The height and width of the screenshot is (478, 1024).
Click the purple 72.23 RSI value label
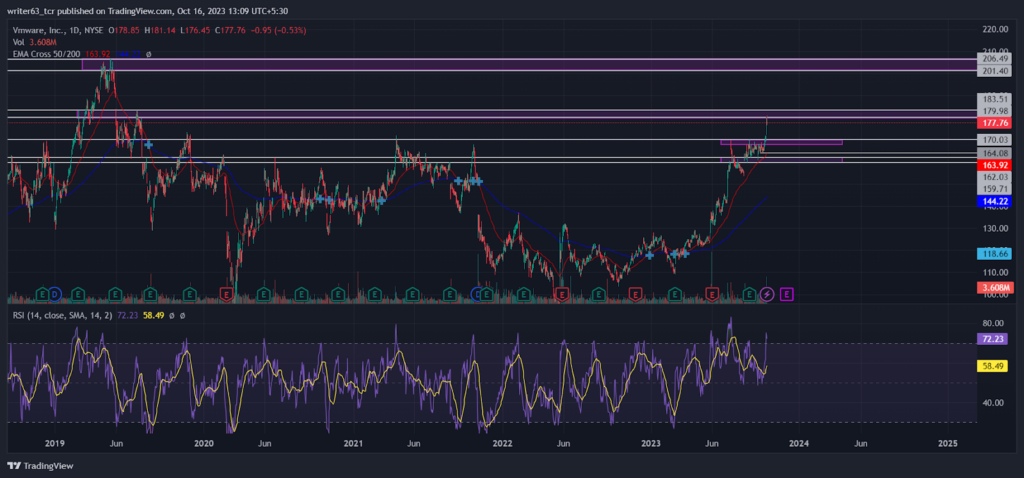[994, 339]
